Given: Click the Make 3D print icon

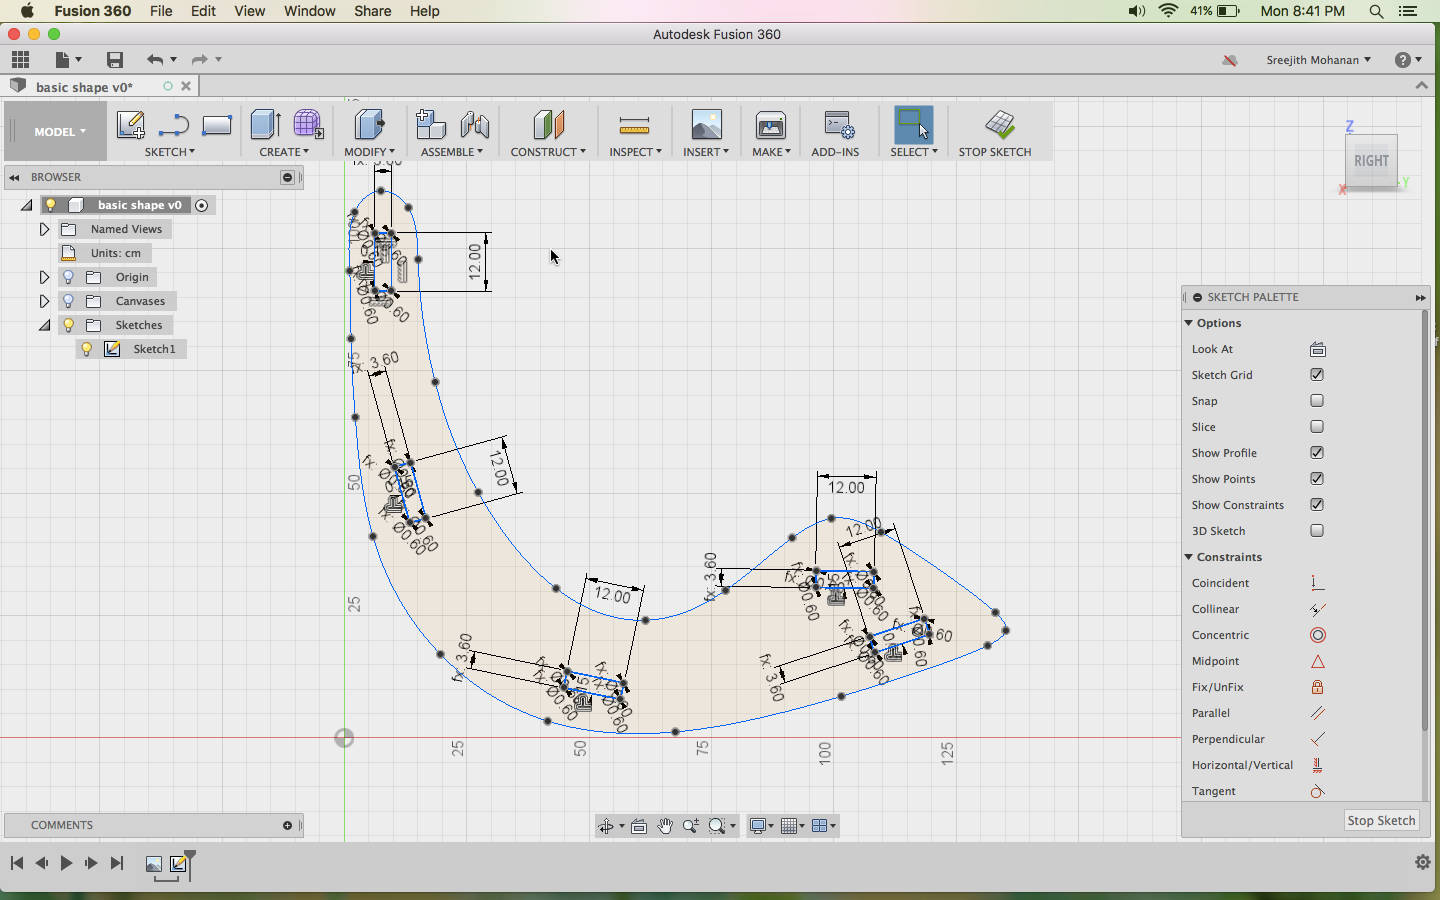Looking at the screenshot, I should coord(771,125).
